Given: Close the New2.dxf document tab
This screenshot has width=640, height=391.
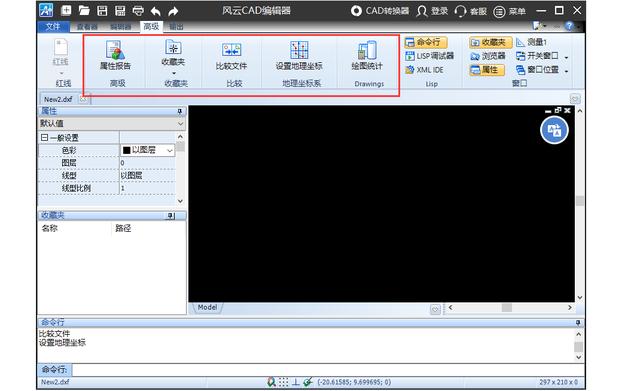Looking at the screenshot, I should click(x=83, y=99).
